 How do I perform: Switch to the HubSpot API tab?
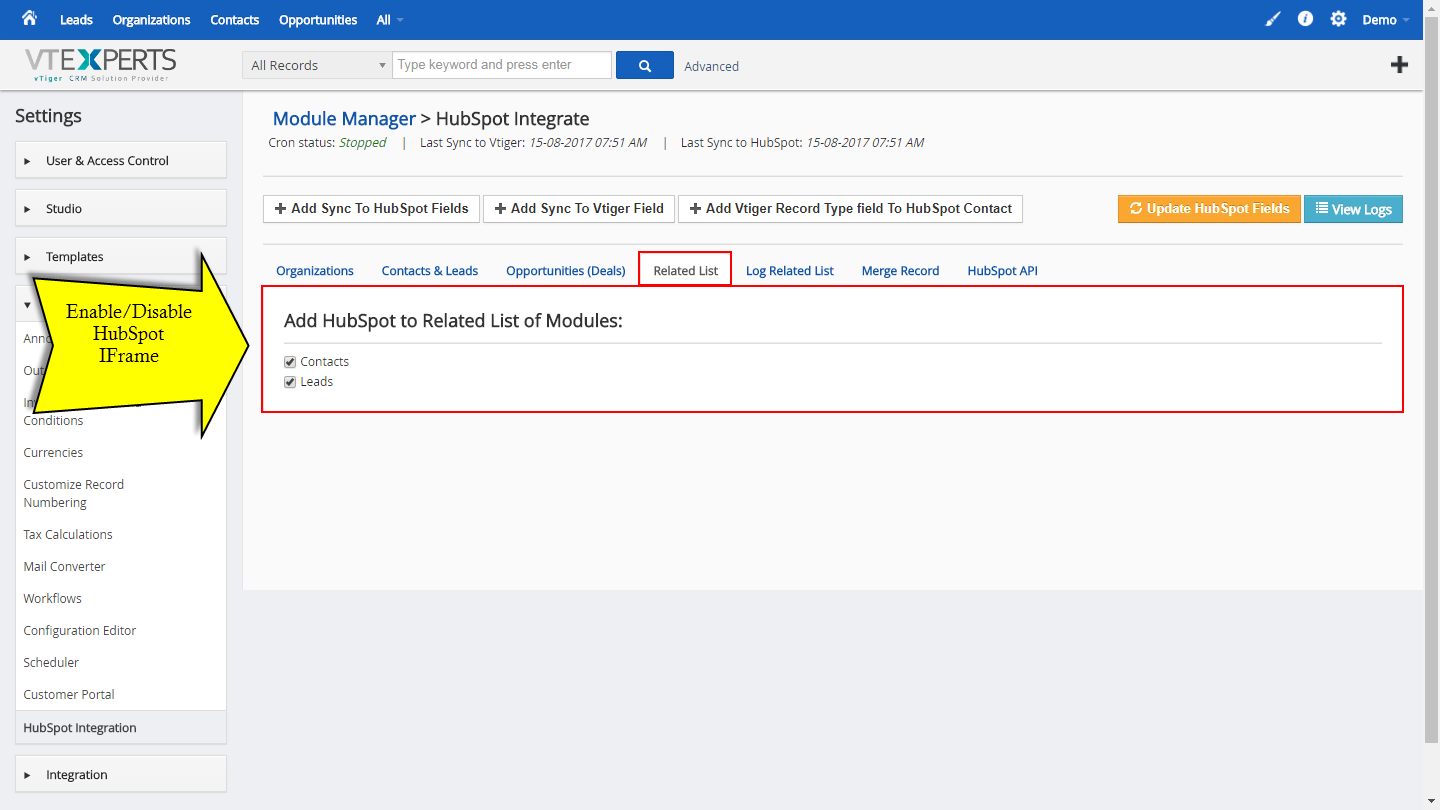[x=1003, y=270]
